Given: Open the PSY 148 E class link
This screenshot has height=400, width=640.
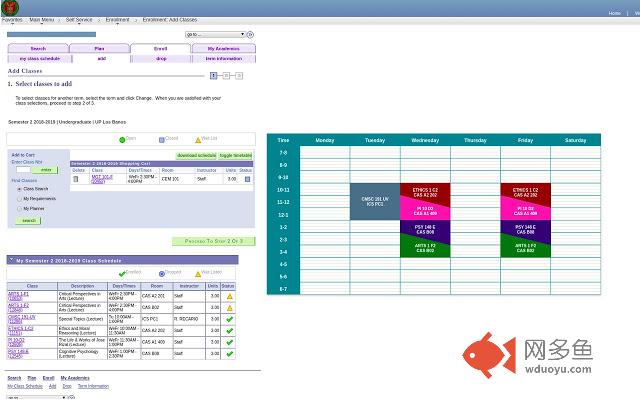Looking at the screenshot, I should coord(18,353).
